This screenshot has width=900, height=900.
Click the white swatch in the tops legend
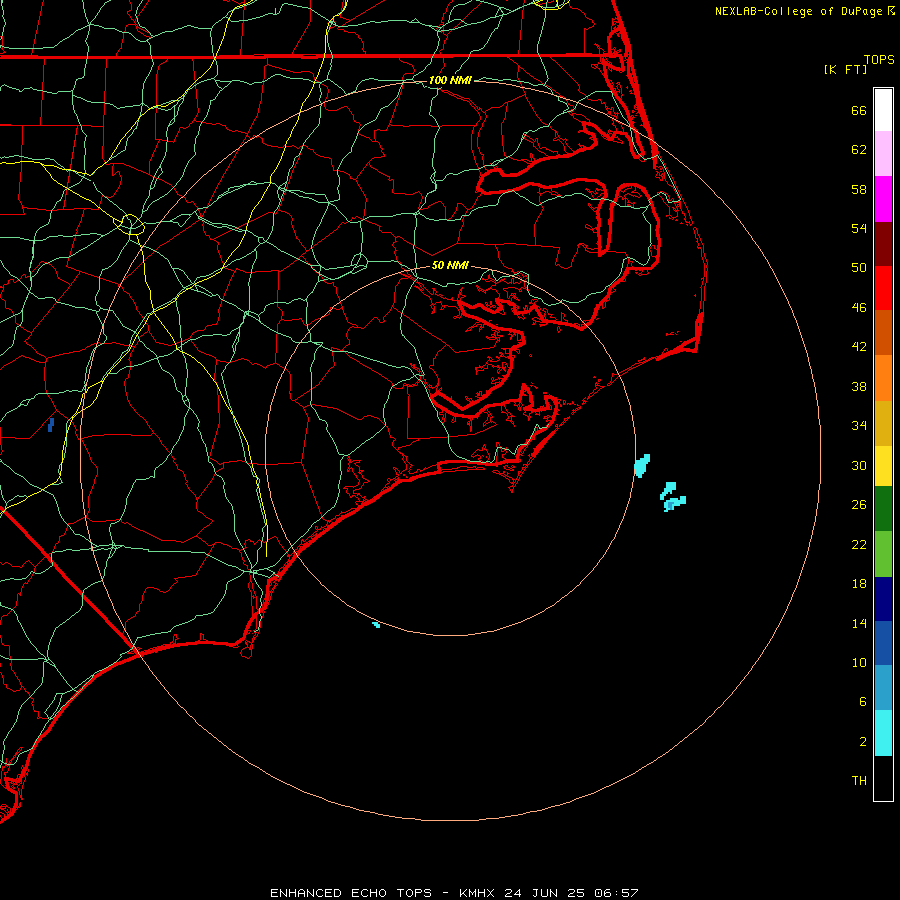pyautogui.click(x=883, y=110)
